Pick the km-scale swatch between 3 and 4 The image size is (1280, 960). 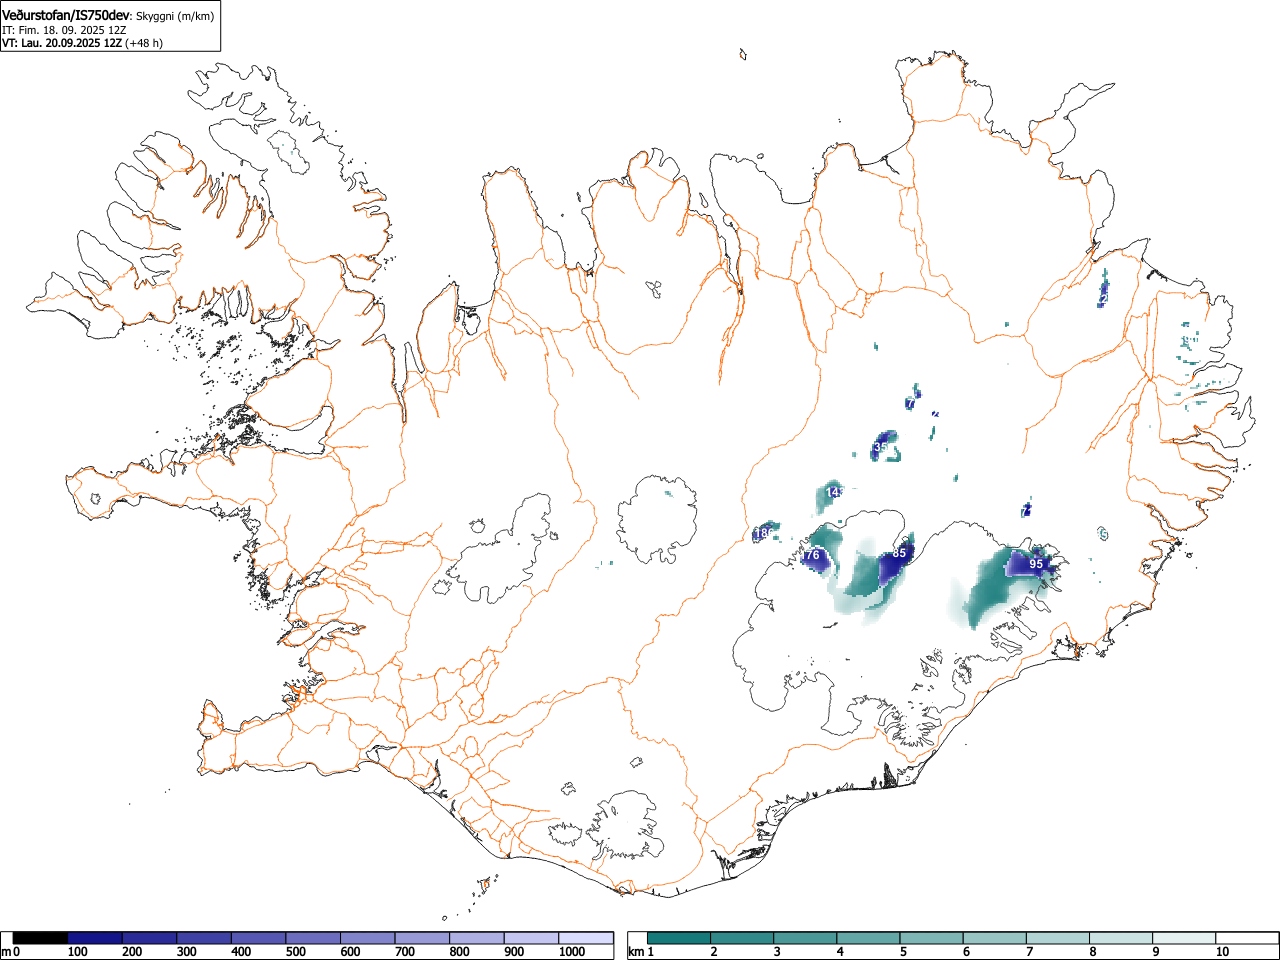pos(806,938)
